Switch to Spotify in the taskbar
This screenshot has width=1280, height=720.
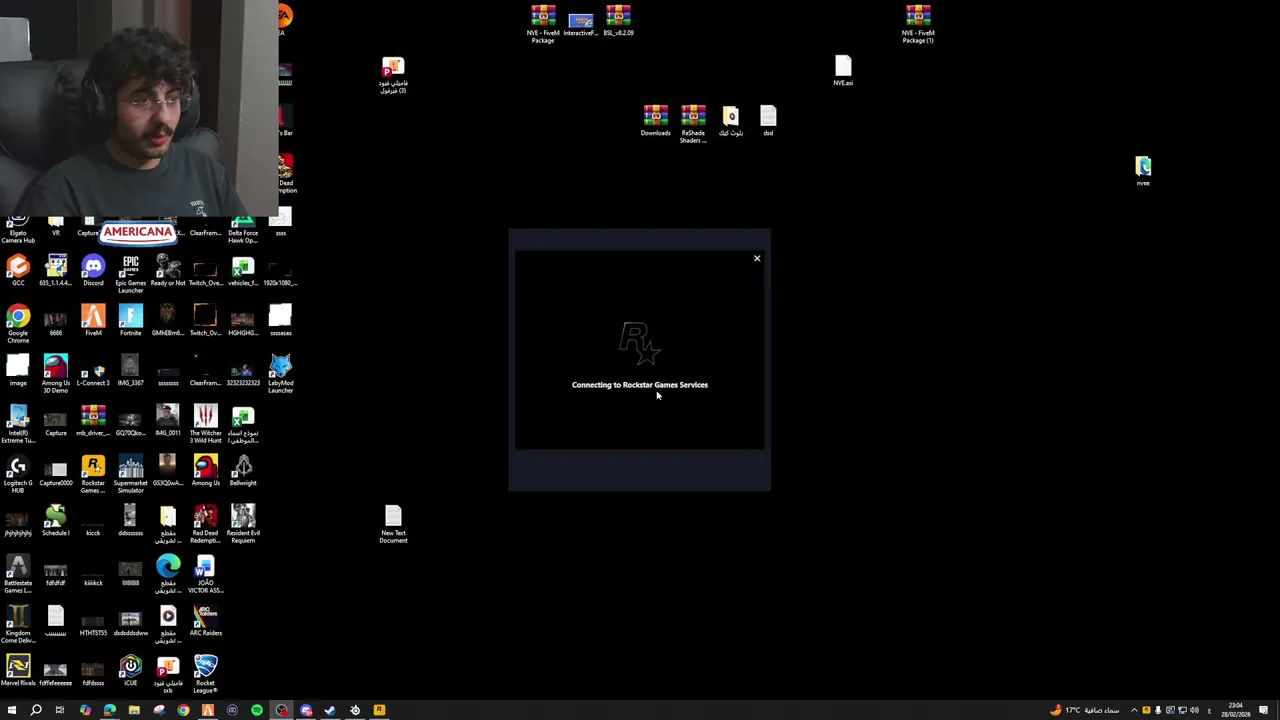pos(257,710)
